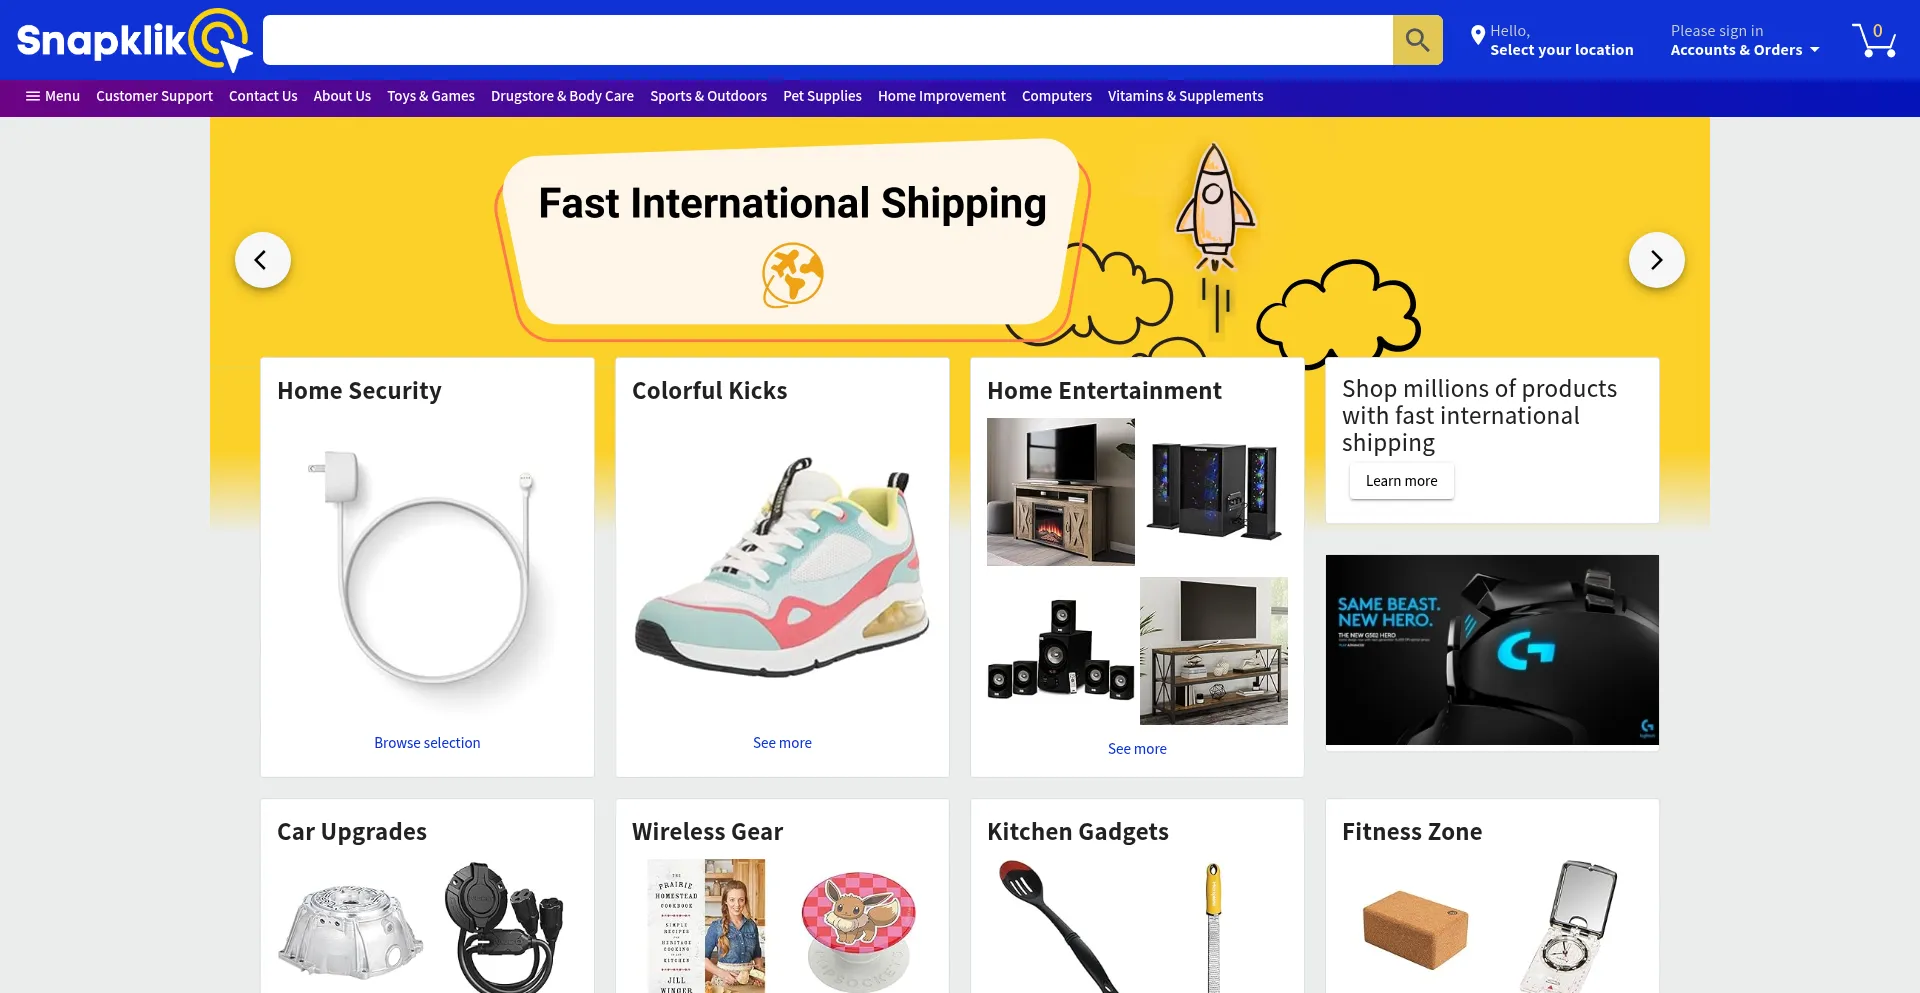Advance to next banner slide arrow
Viewport: 1920px width, 993px height.
pos(1656,260)
